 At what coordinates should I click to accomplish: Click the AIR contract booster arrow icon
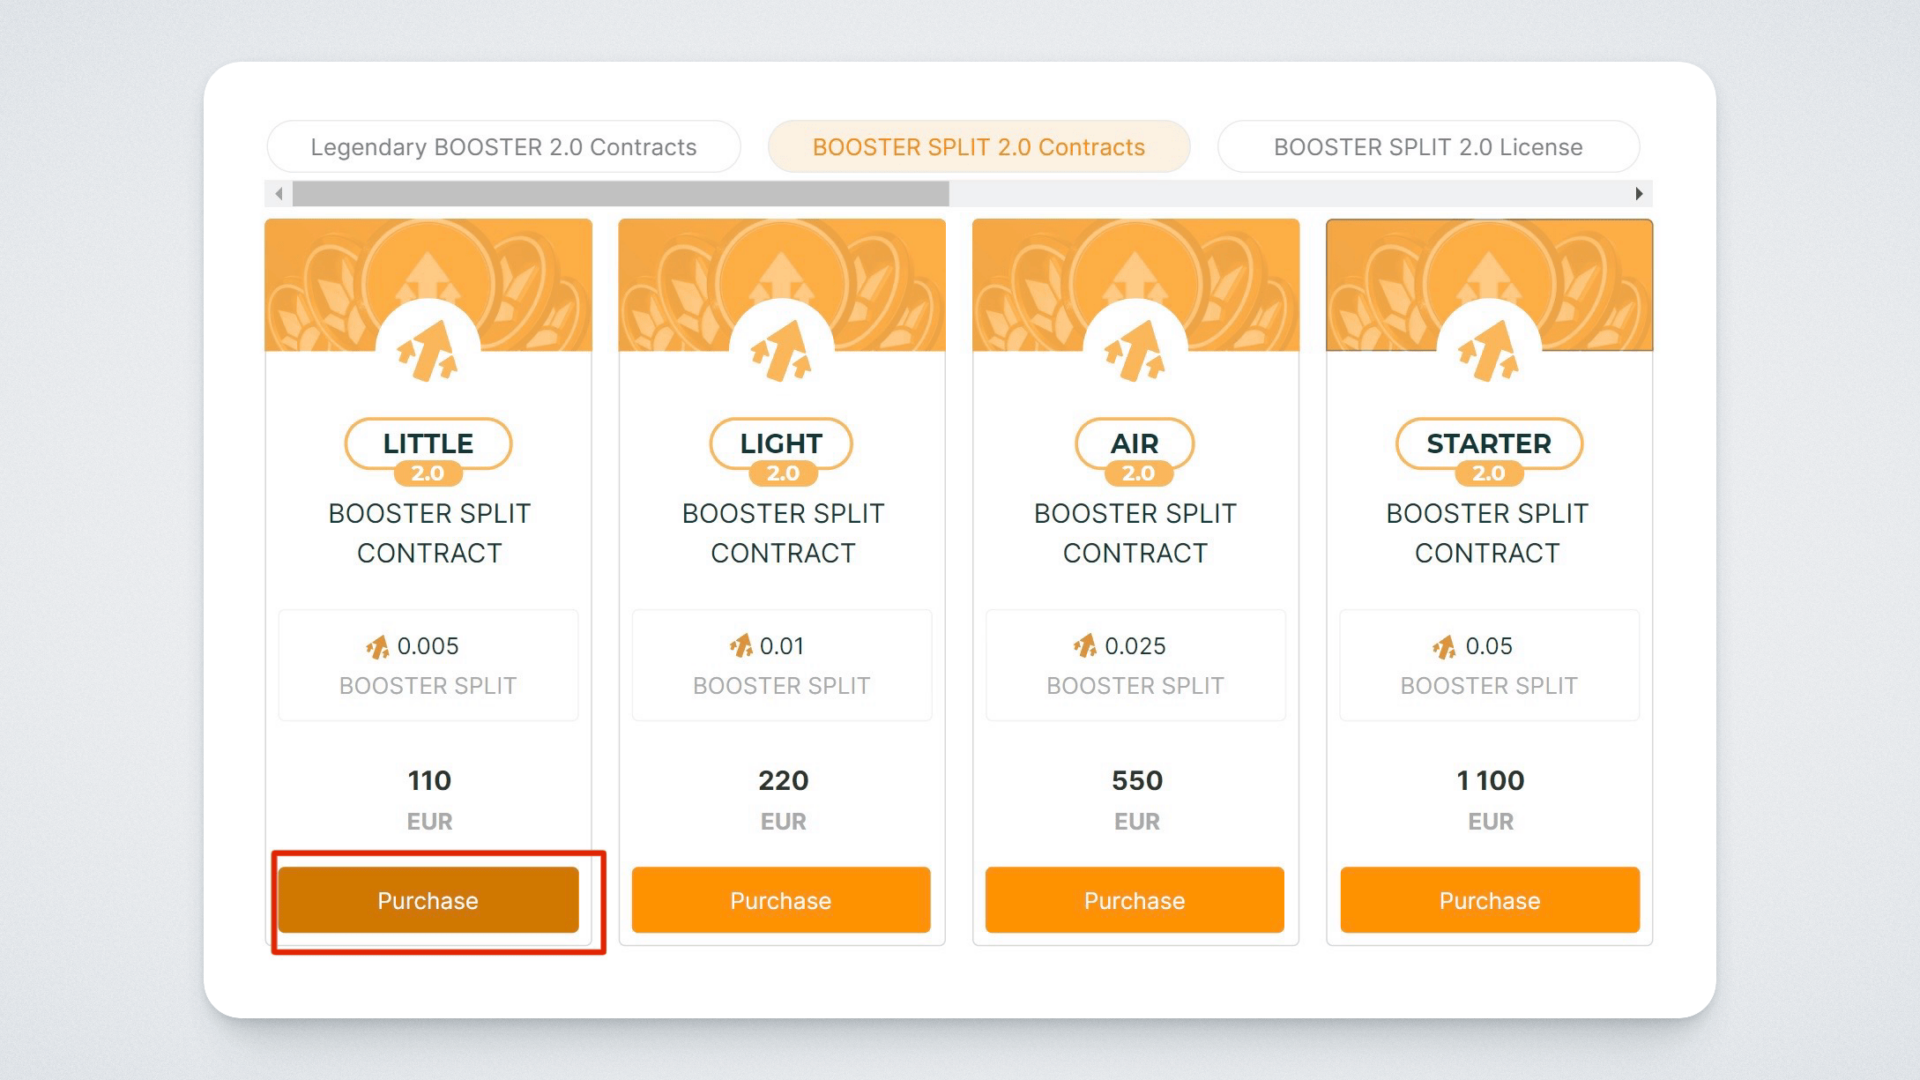tap(1135, 350)
